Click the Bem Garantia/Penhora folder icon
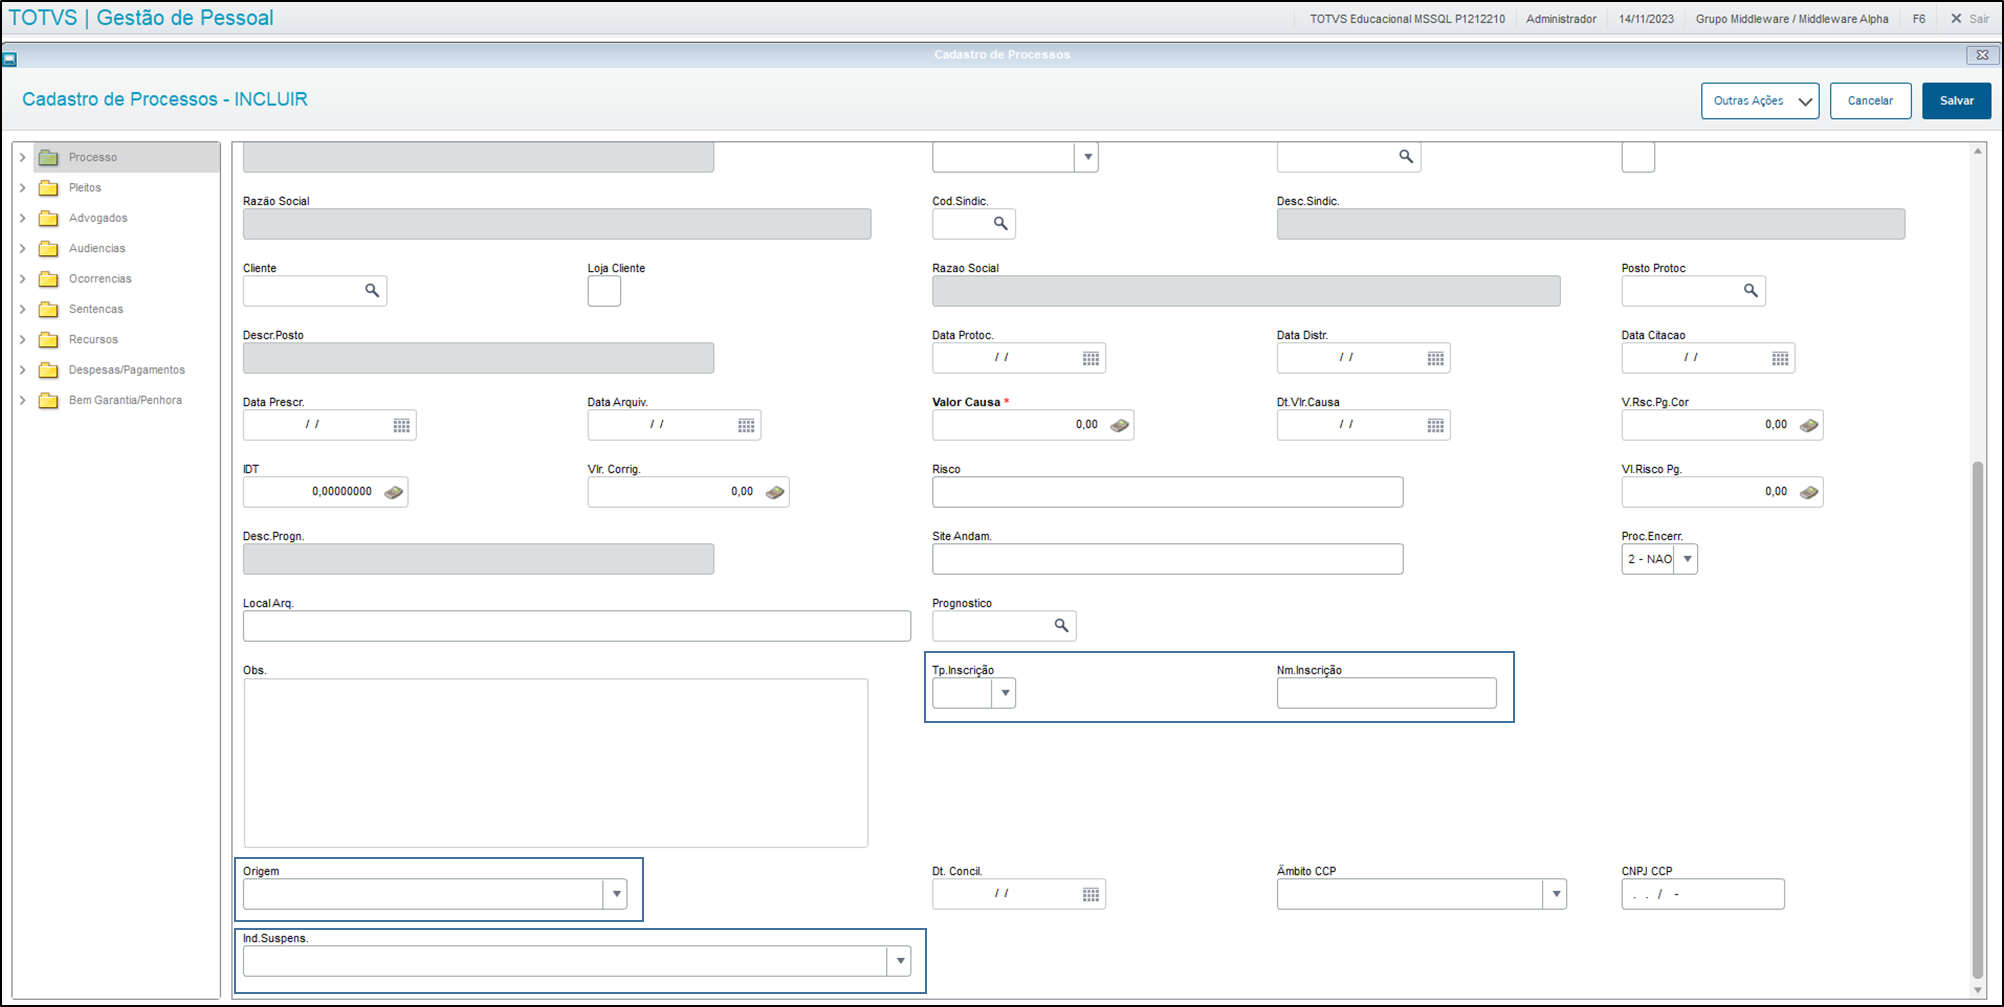The height and width of the screenshot is (1007, 2004). tap(48, 400)
